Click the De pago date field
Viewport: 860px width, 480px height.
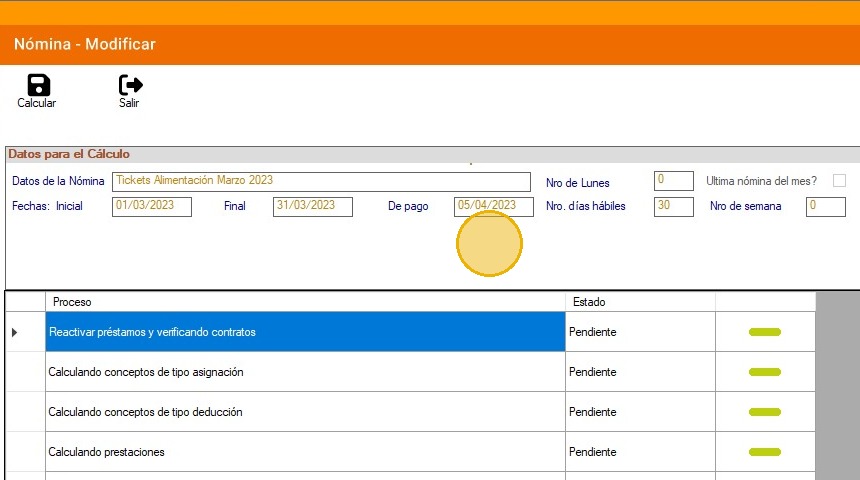pyautogui.click(x=494, y=206)
